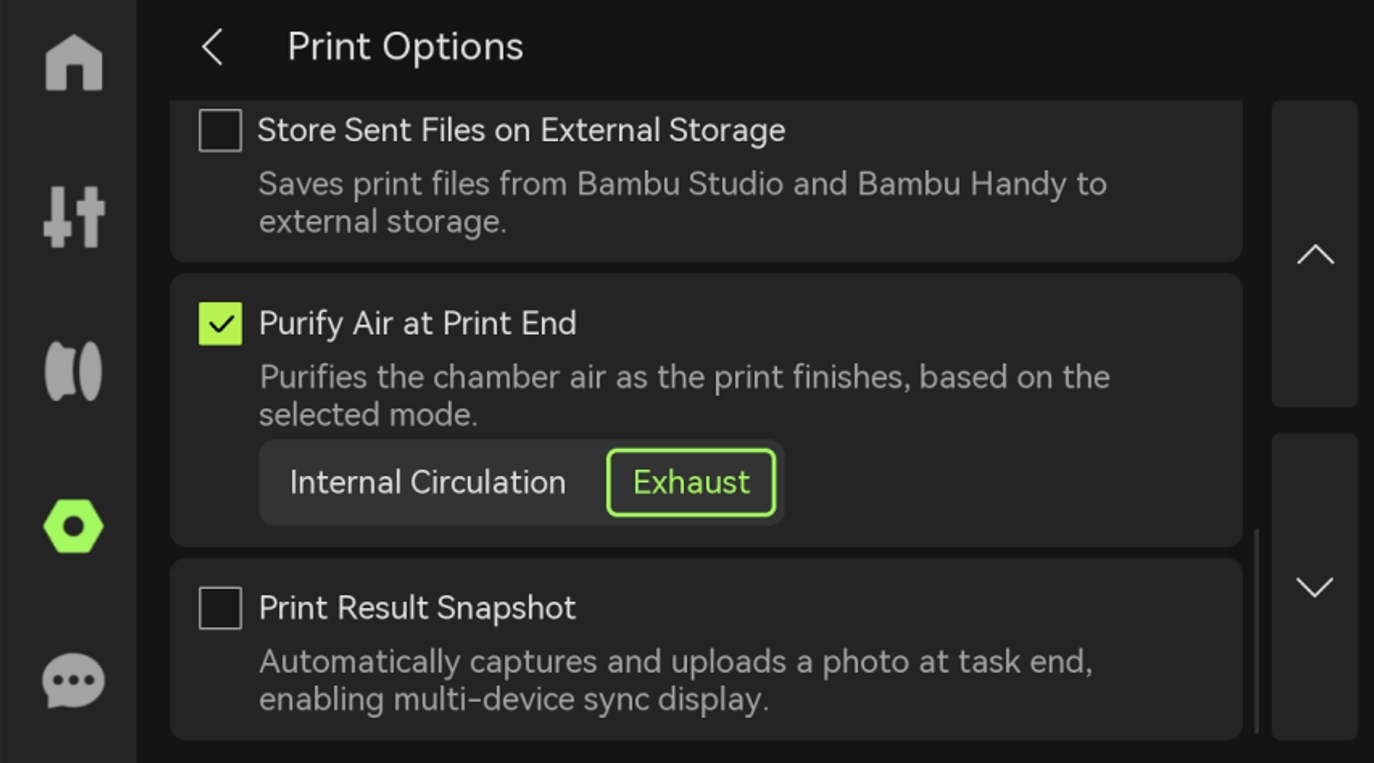Select Internal Circulation mode
This screenshot has width=1374, height=763.
[x=427, y=483]
